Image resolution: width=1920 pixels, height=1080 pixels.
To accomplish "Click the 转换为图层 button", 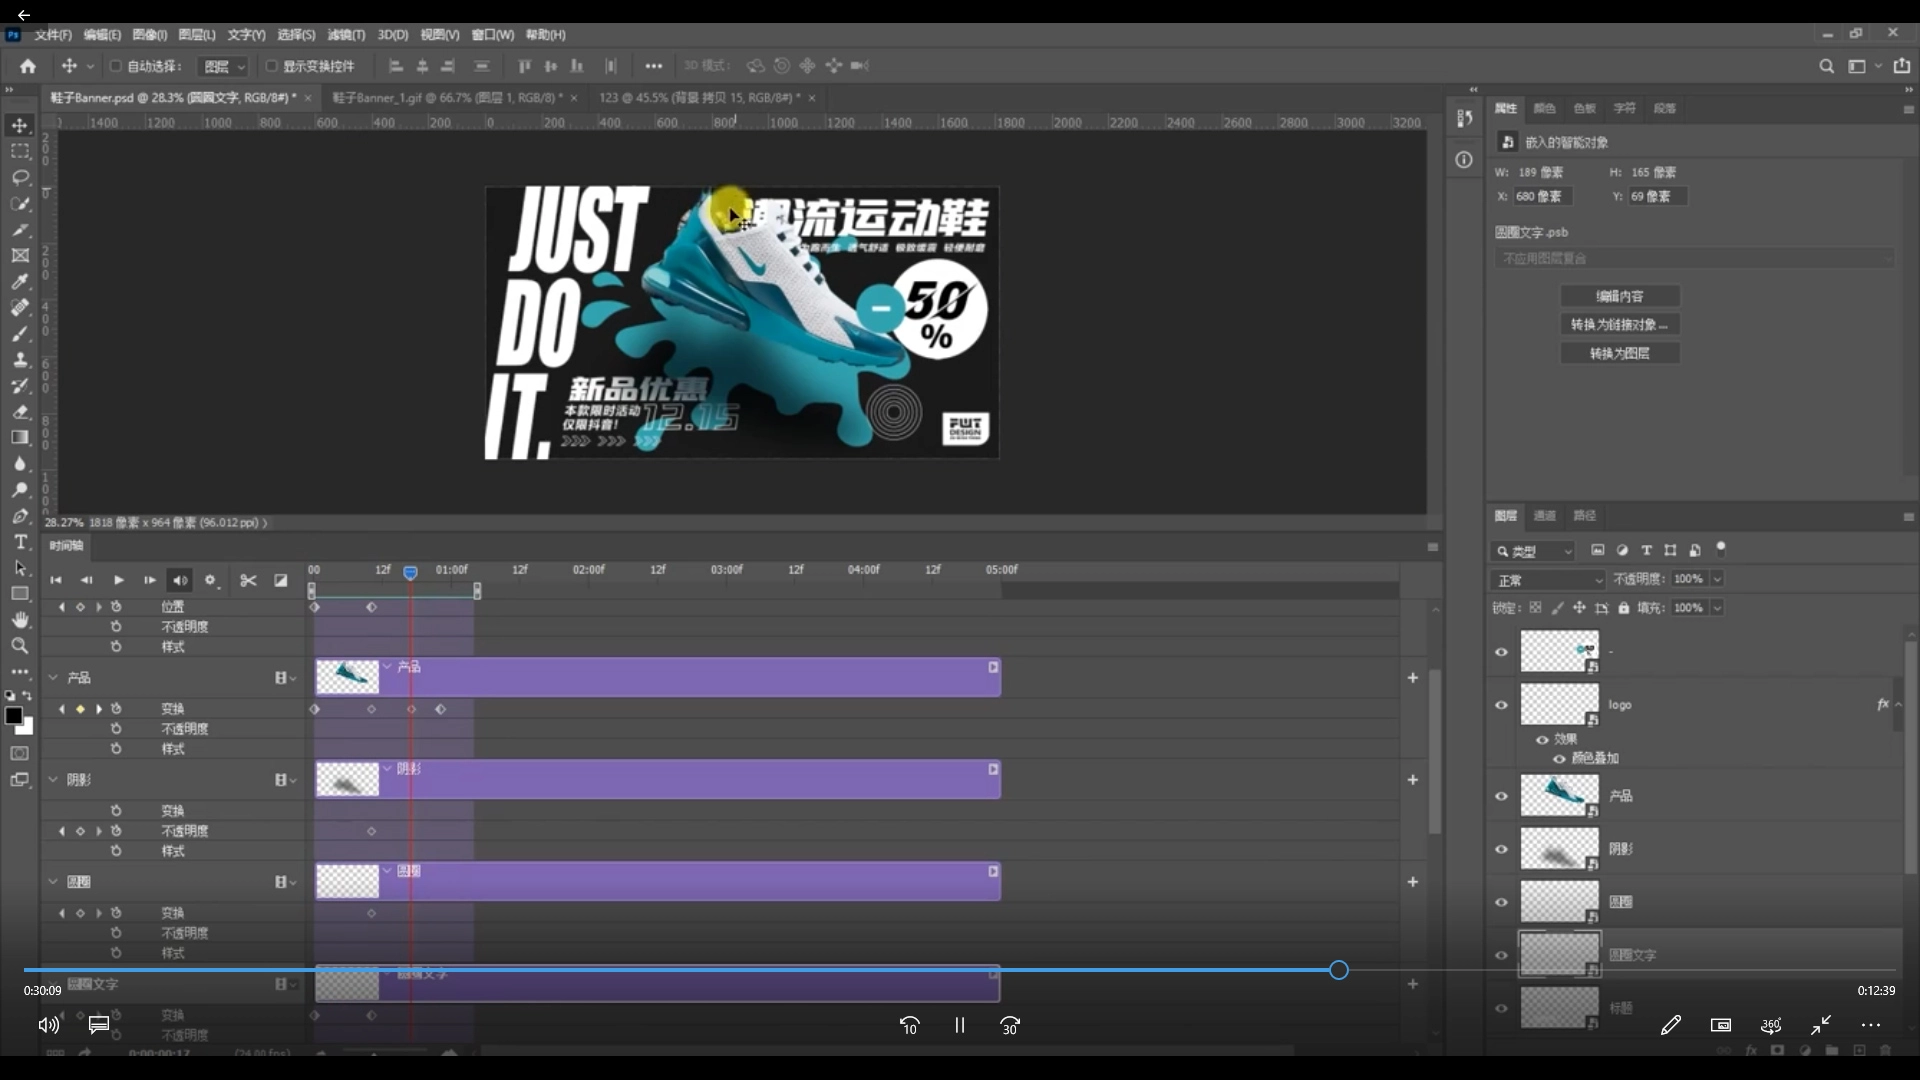I will 1619,353.
